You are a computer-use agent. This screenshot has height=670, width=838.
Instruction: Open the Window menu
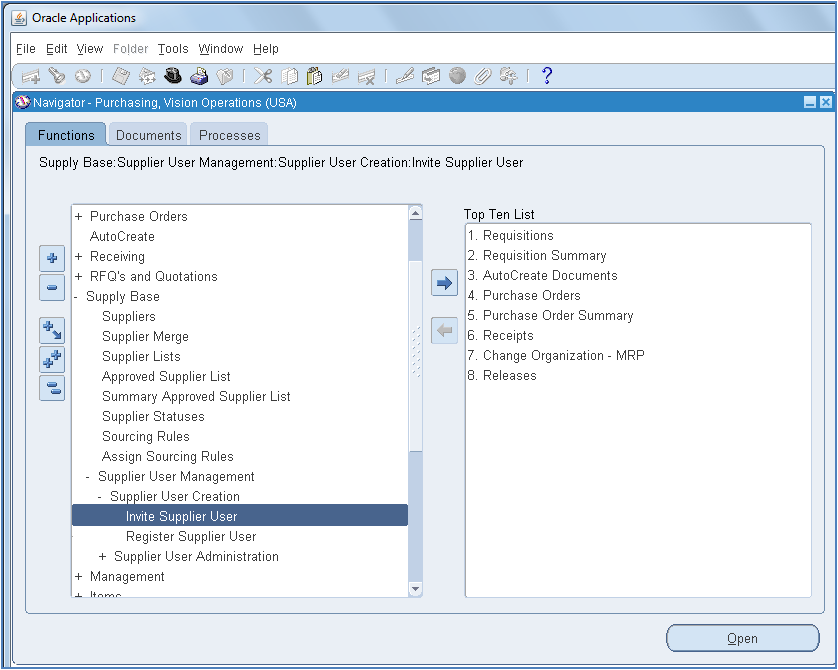pos(221,49)
